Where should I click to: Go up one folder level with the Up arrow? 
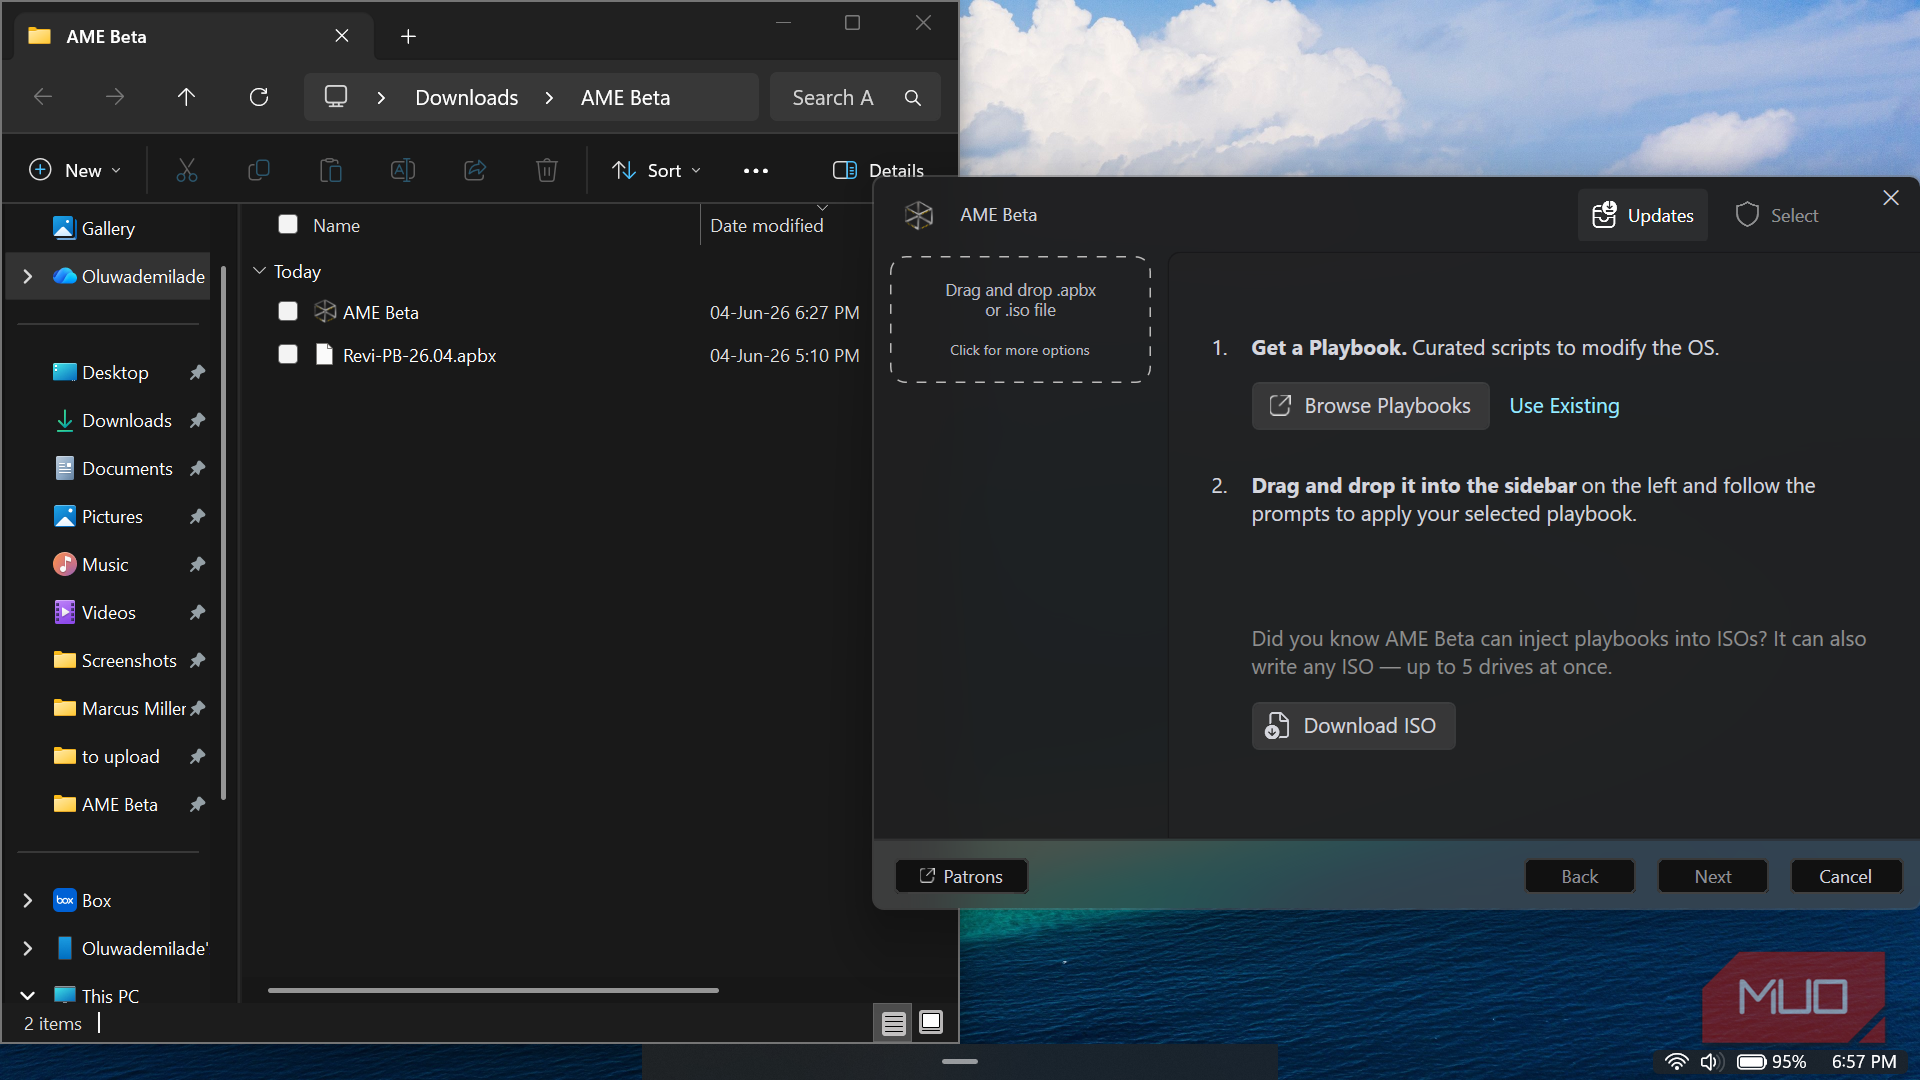(x=187, y=97)
